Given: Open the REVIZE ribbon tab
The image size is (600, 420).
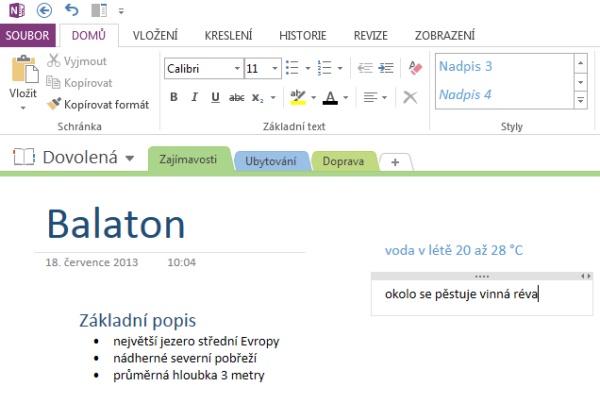Looking at the screenshot, I should (x=370, y=36).
